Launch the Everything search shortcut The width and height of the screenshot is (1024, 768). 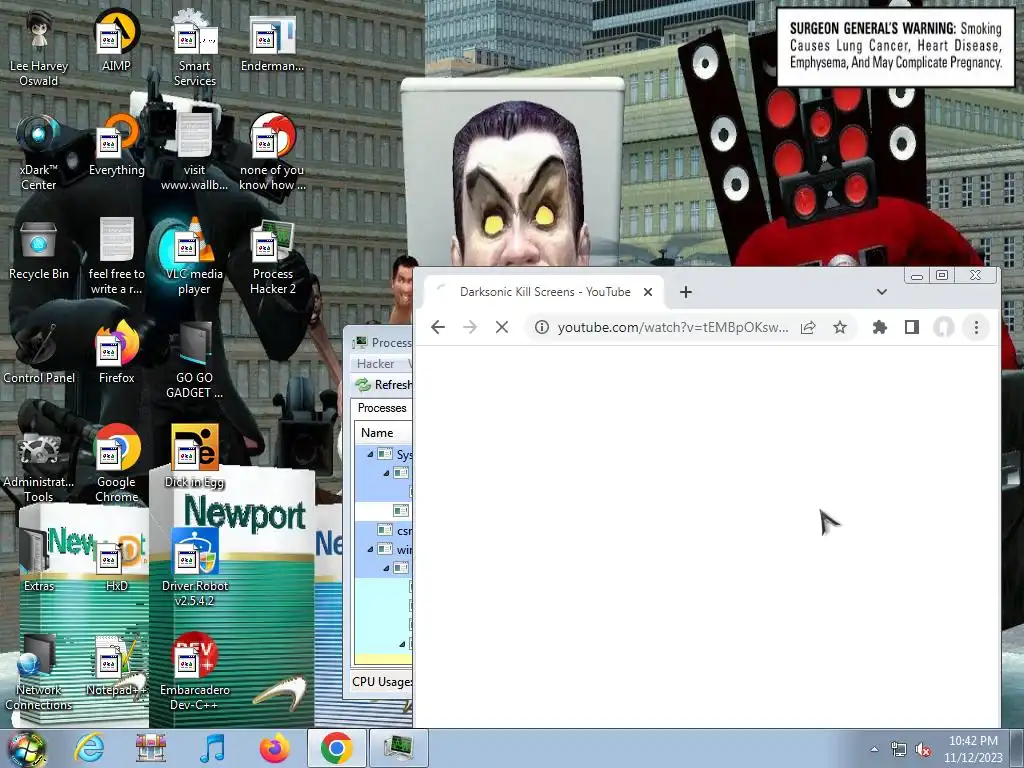tap(116, 146)
